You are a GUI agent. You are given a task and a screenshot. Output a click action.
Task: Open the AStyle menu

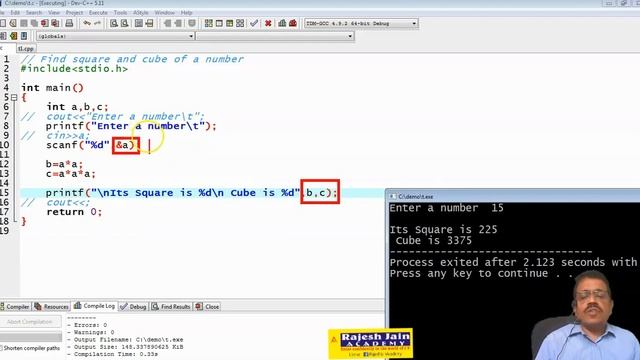[141, 13]
